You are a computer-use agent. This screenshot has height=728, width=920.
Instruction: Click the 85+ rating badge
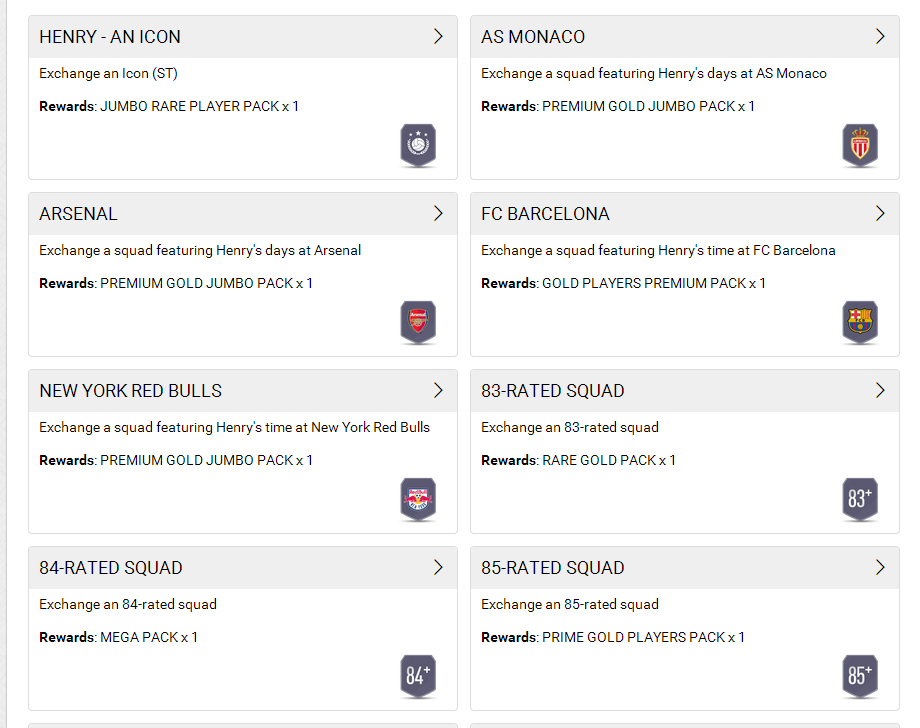[860, 677]
